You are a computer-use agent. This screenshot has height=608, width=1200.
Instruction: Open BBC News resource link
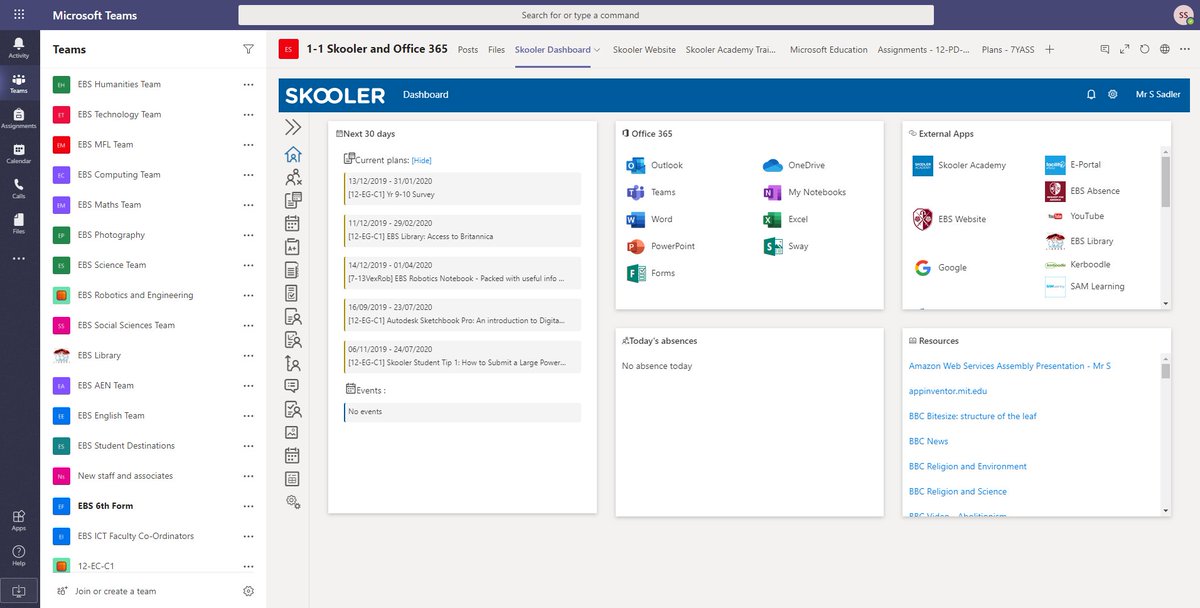pyautogui.click(x=928, y=441)
